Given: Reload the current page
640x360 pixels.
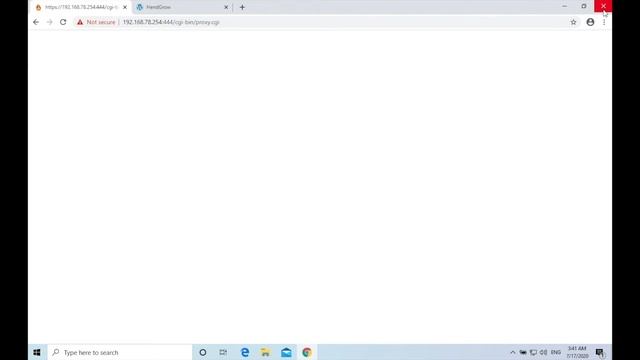Looking at the screenshot, I should 63,22.
